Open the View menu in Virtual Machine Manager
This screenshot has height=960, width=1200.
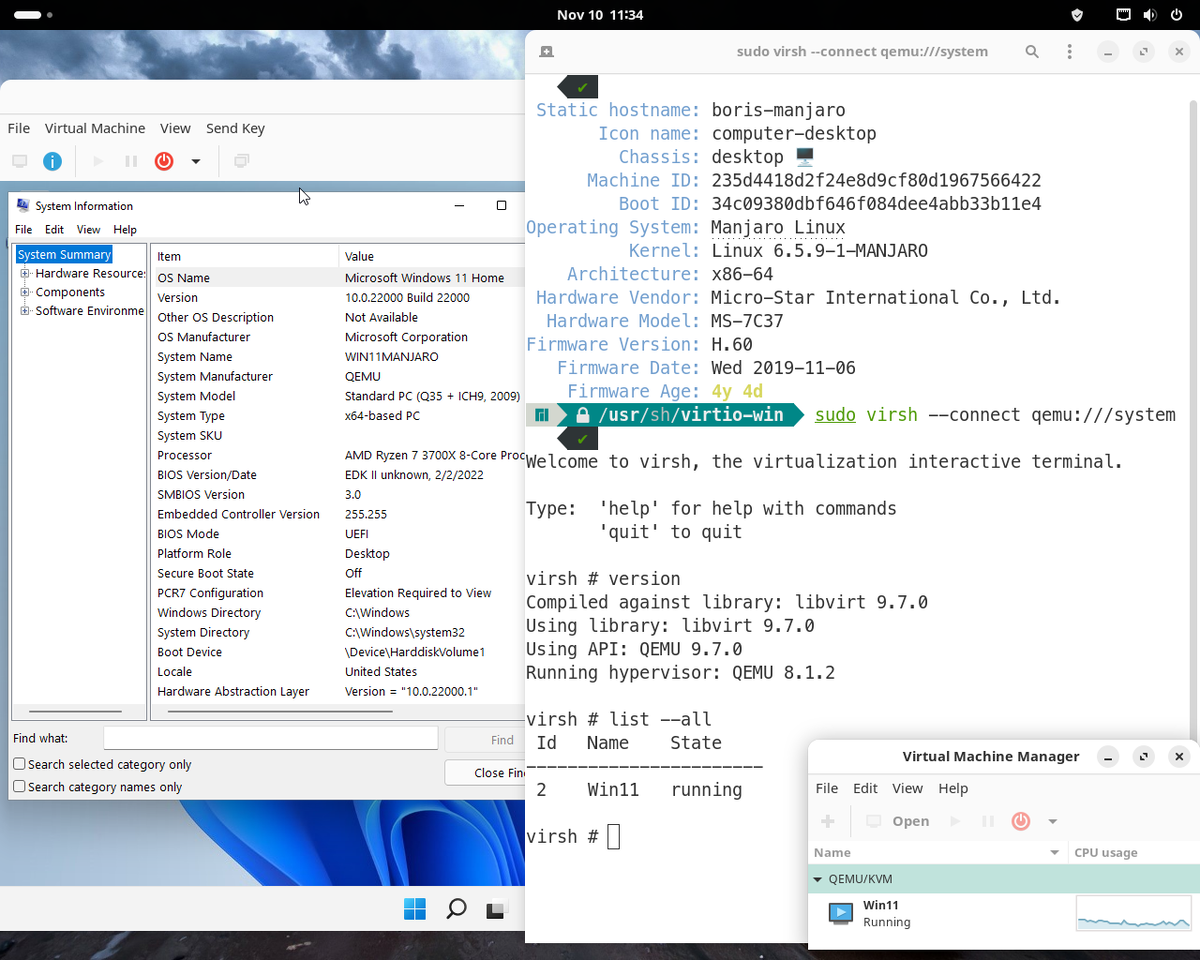point(907,788)
